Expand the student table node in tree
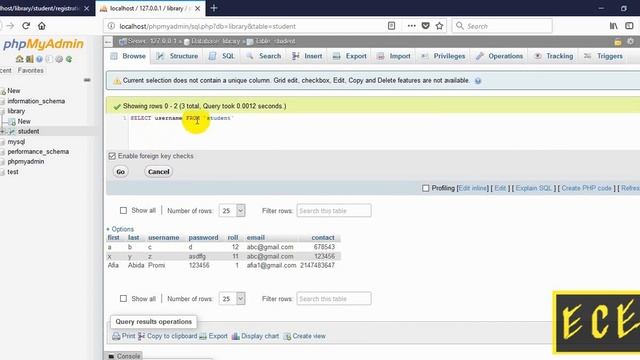This screenshot has height=360, width=640. [2, 131]
